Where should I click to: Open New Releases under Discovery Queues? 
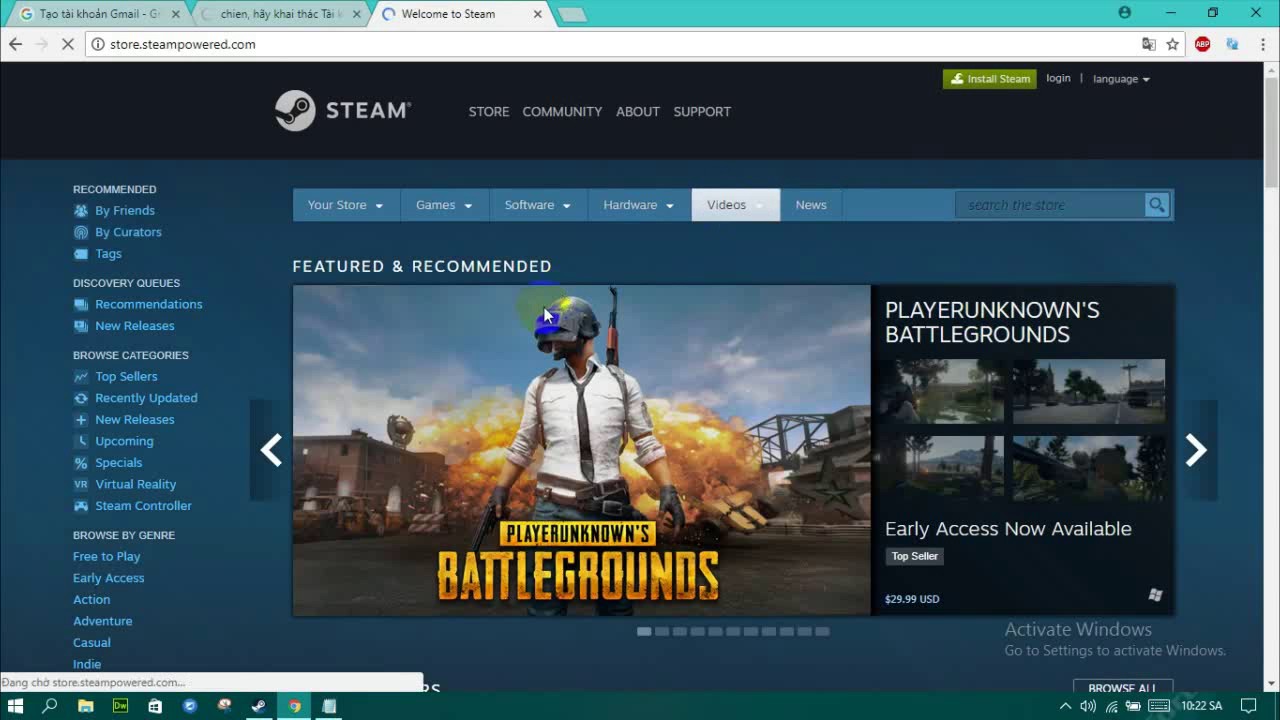134,326
